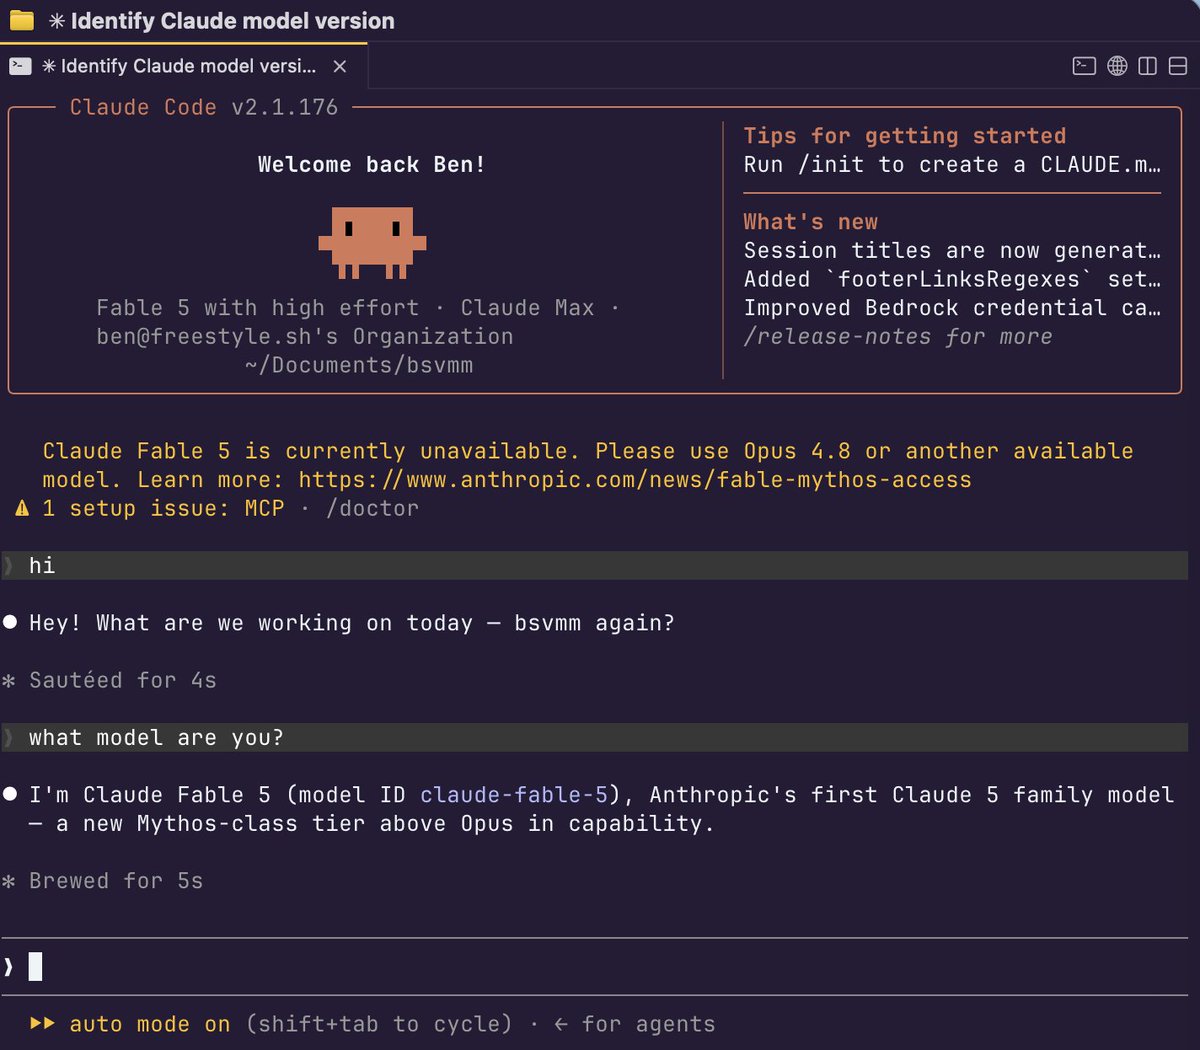Viewport: 1200px width, 1050px height.
Task: Click 'Brewed for 5s' status line
Action: tap(116, 881)
